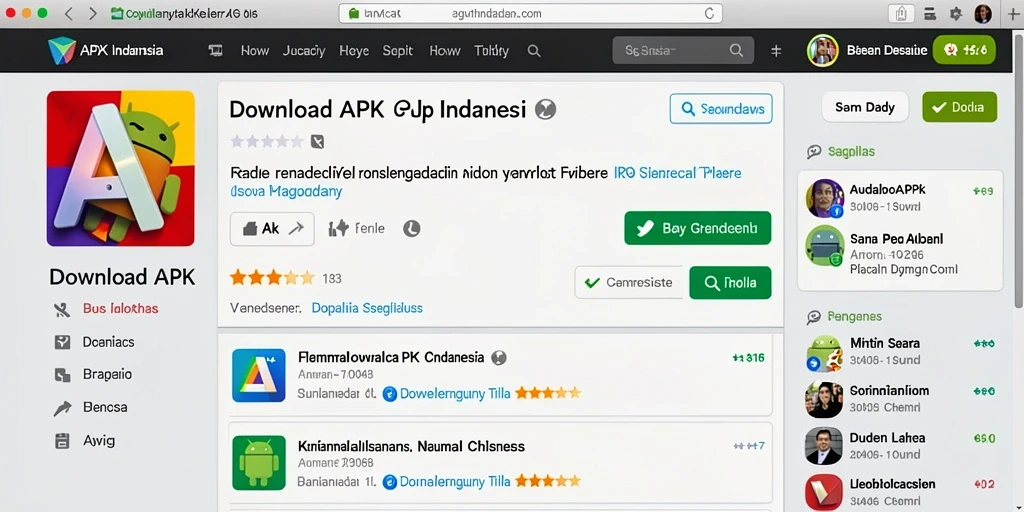The image size is (1024, 512).
Task: Open the Tolkiry nav item
Action: 492,51
